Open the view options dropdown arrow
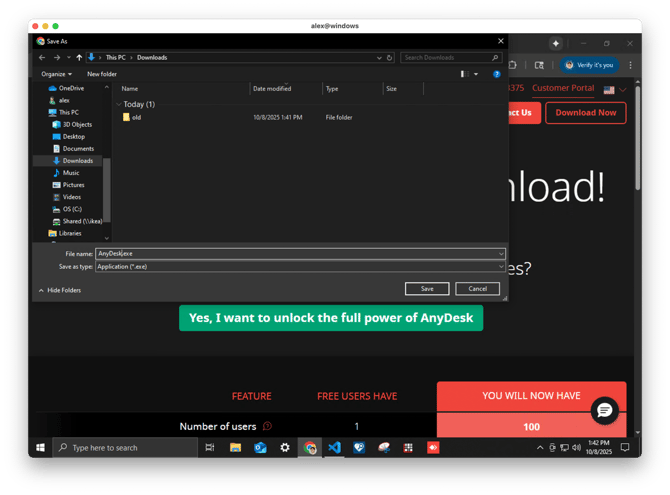Viewport: 670px width, 495px height. (x=476, y=74)
